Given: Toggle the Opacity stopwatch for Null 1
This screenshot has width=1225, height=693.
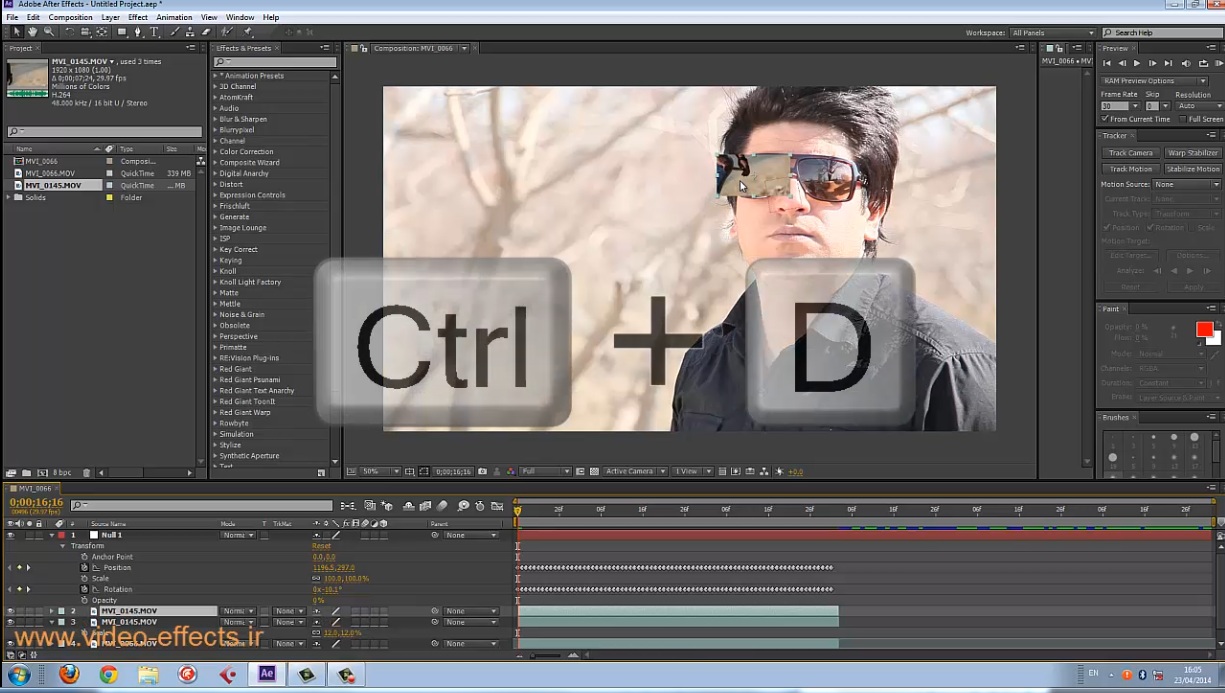Looking at the screenshot, I should 85,600.
